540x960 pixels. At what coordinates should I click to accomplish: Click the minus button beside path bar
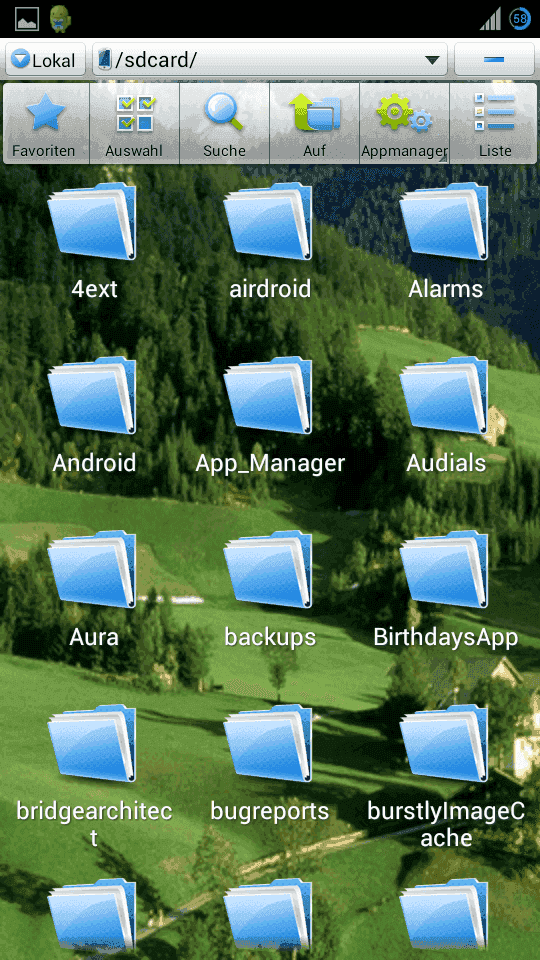pyautogui.click(x=494, y=59)
